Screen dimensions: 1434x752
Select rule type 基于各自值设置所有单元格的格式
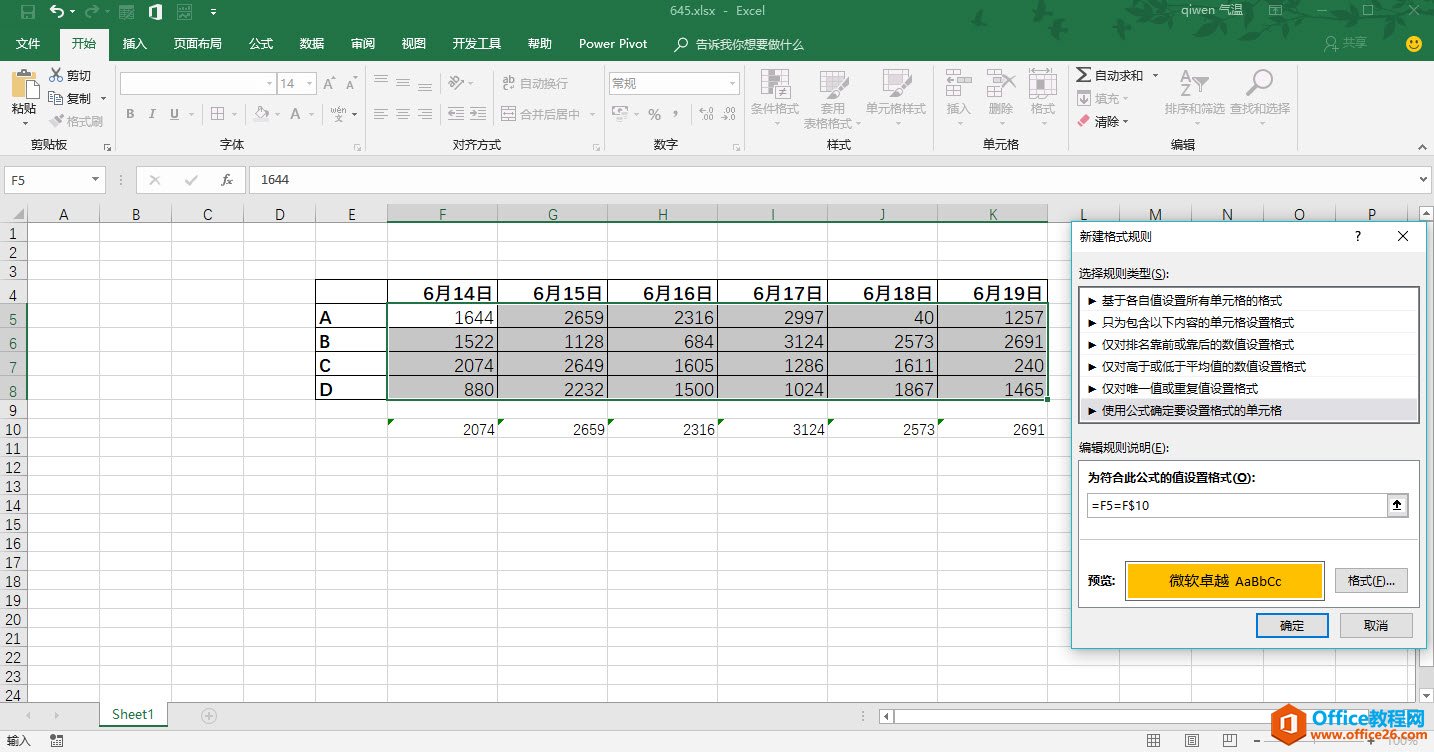(x=1249, y=300)
